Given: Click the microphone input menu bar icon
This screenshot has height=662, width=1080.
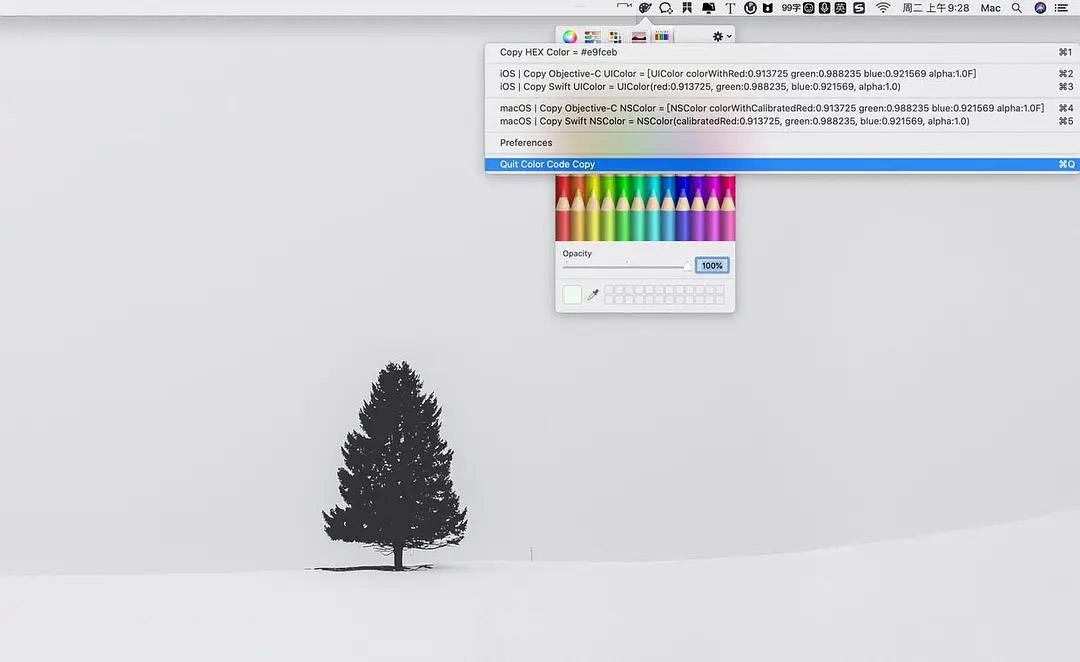Looking at the screenshot, I should pyautogui.click(x=824, y=8).
